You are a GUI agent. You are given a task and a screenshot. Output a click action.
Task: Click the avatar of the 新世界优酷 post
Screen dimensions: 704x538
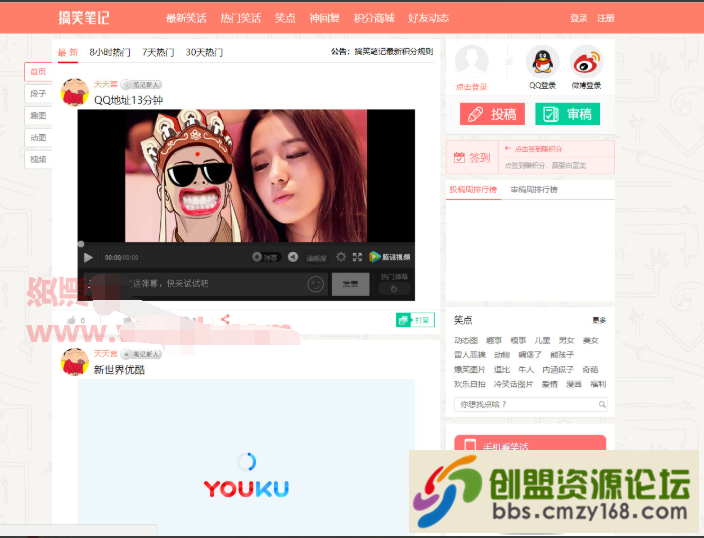click(75, 362)
